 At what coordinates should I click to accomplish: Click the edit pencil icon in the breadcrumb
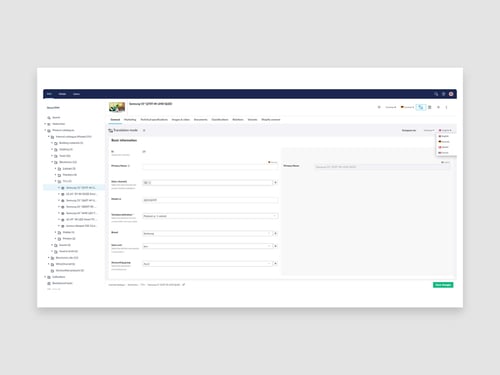tap(184, 285)
